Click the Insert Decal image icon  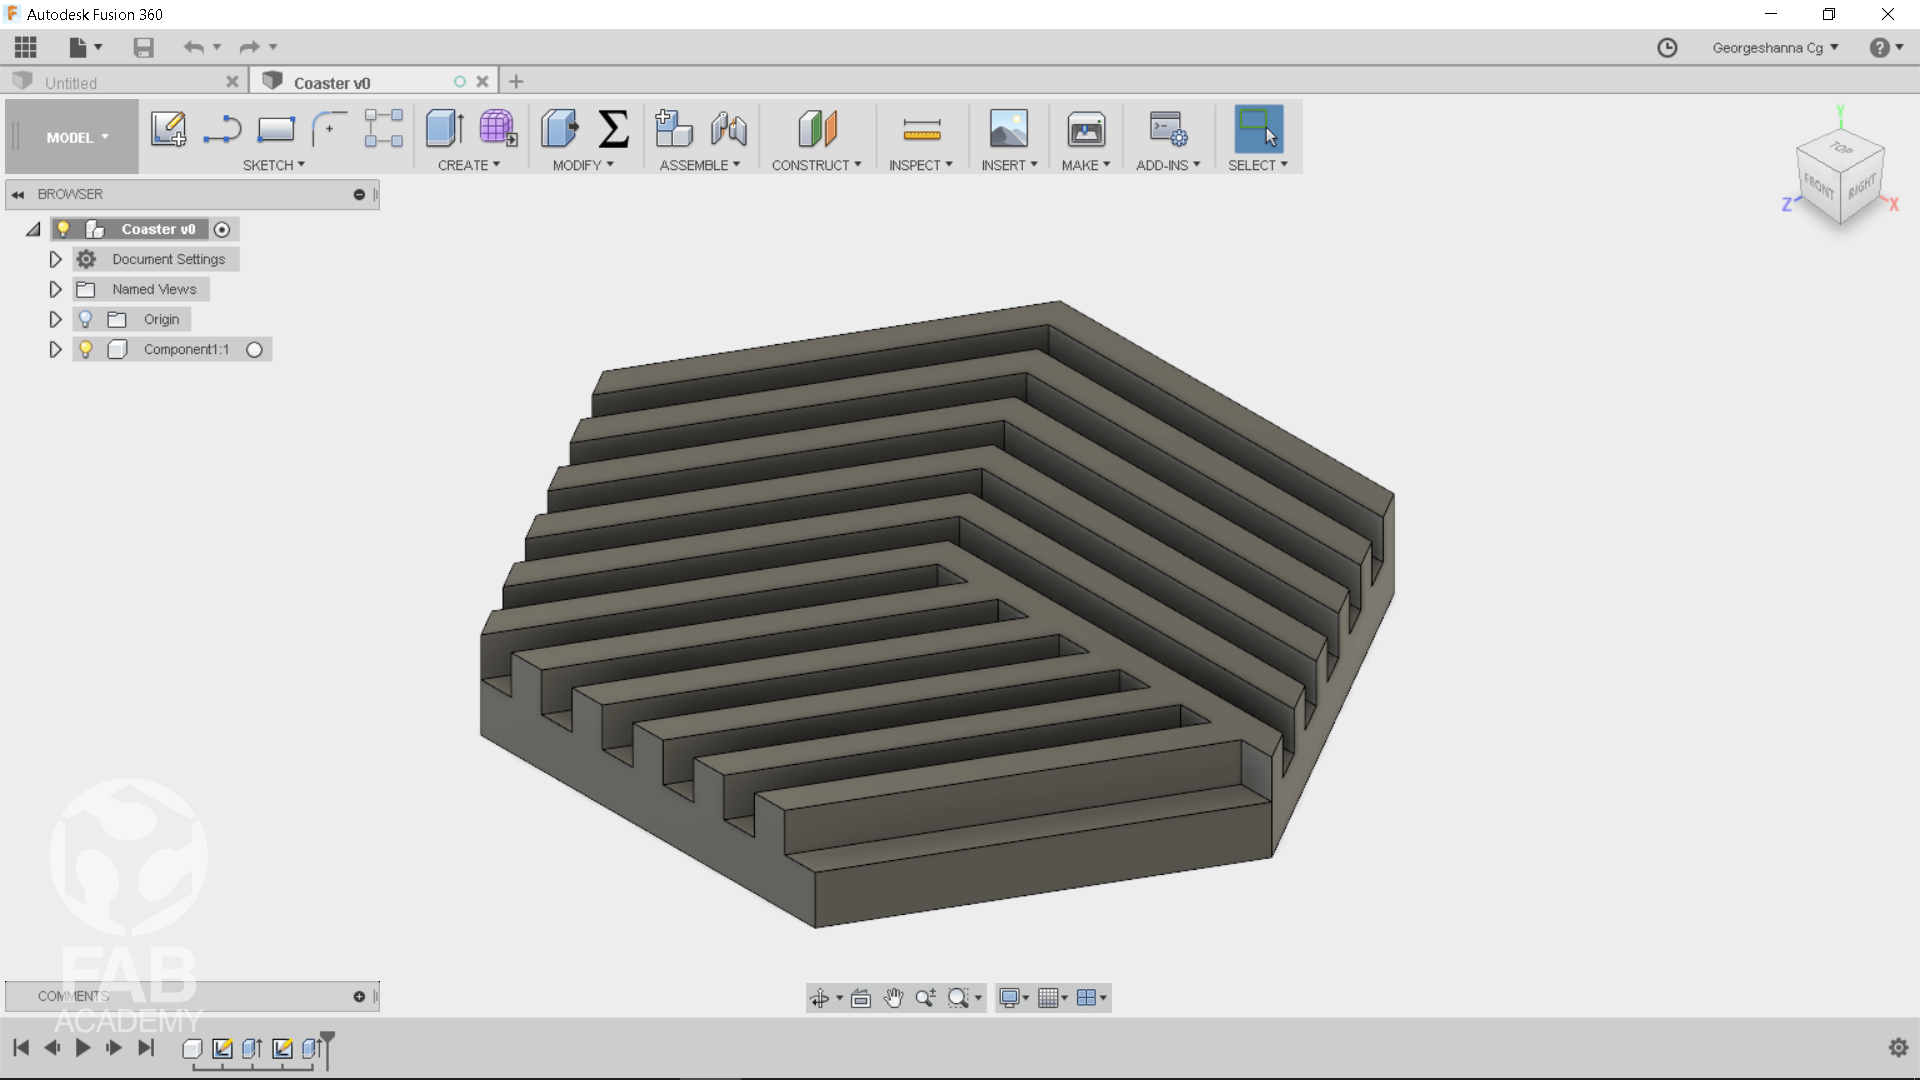coord(1009,129)
